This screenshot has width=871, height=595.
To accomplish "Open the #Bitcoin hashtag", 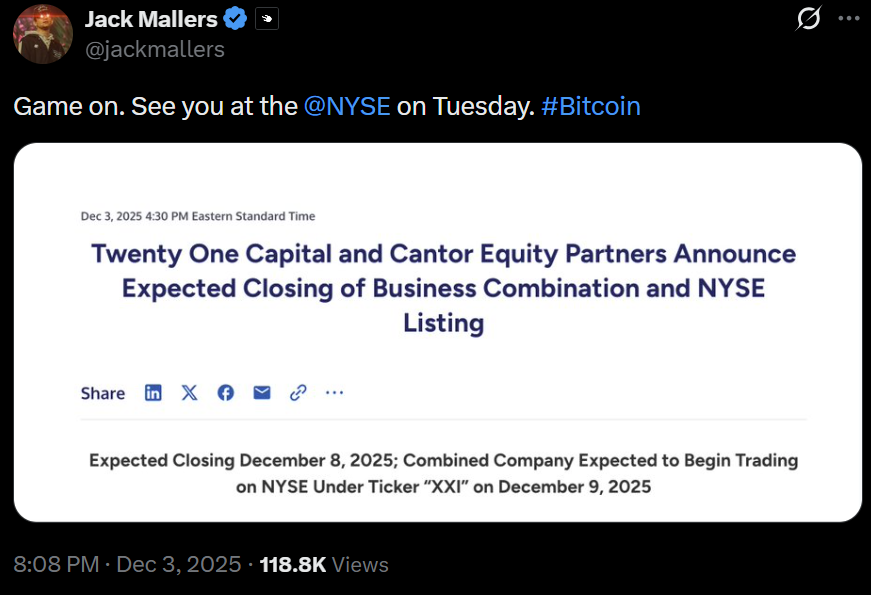I will (x=591, y=105).
